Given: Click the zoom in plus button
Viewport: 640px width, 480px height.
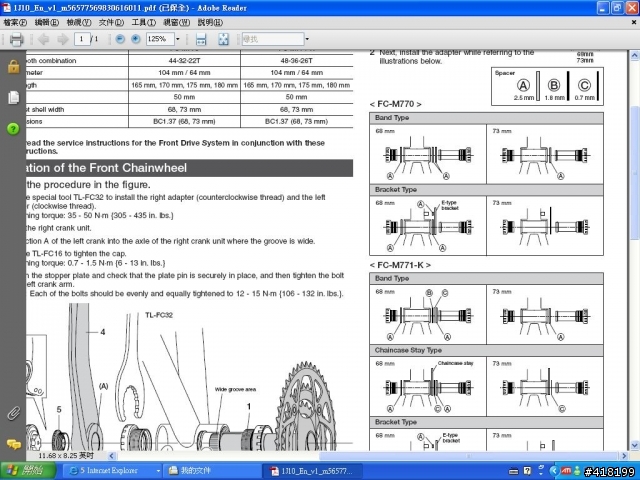Looking at the screenshot, I should tap(136, 39).
